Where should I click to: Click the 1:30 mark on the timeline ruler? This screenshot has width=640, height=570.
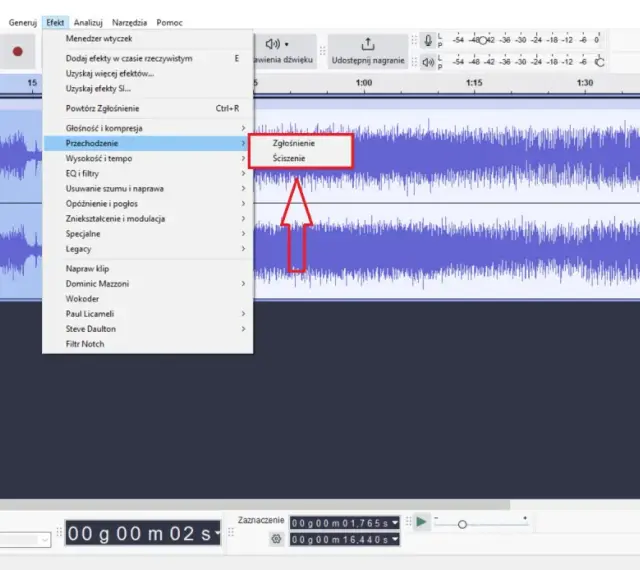585,83
